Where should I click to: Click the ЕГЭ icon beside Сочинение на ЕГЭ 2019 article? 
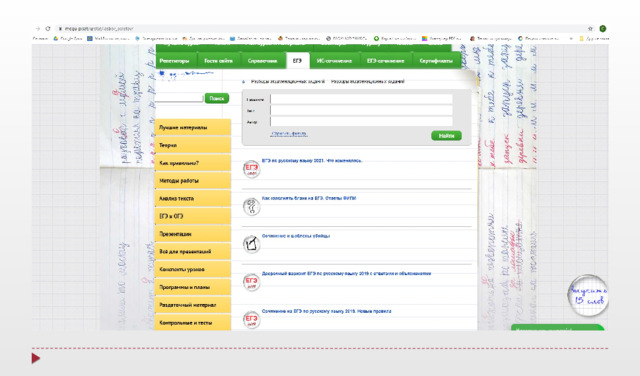coord(251,319)
